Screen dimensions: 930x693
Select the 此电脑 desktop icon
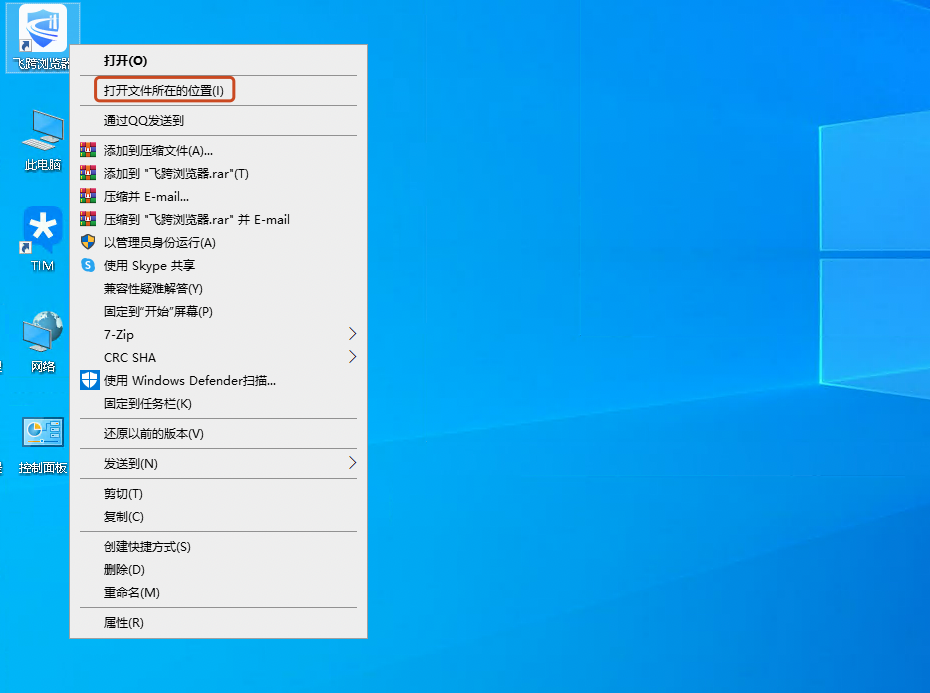pos(43,133)
